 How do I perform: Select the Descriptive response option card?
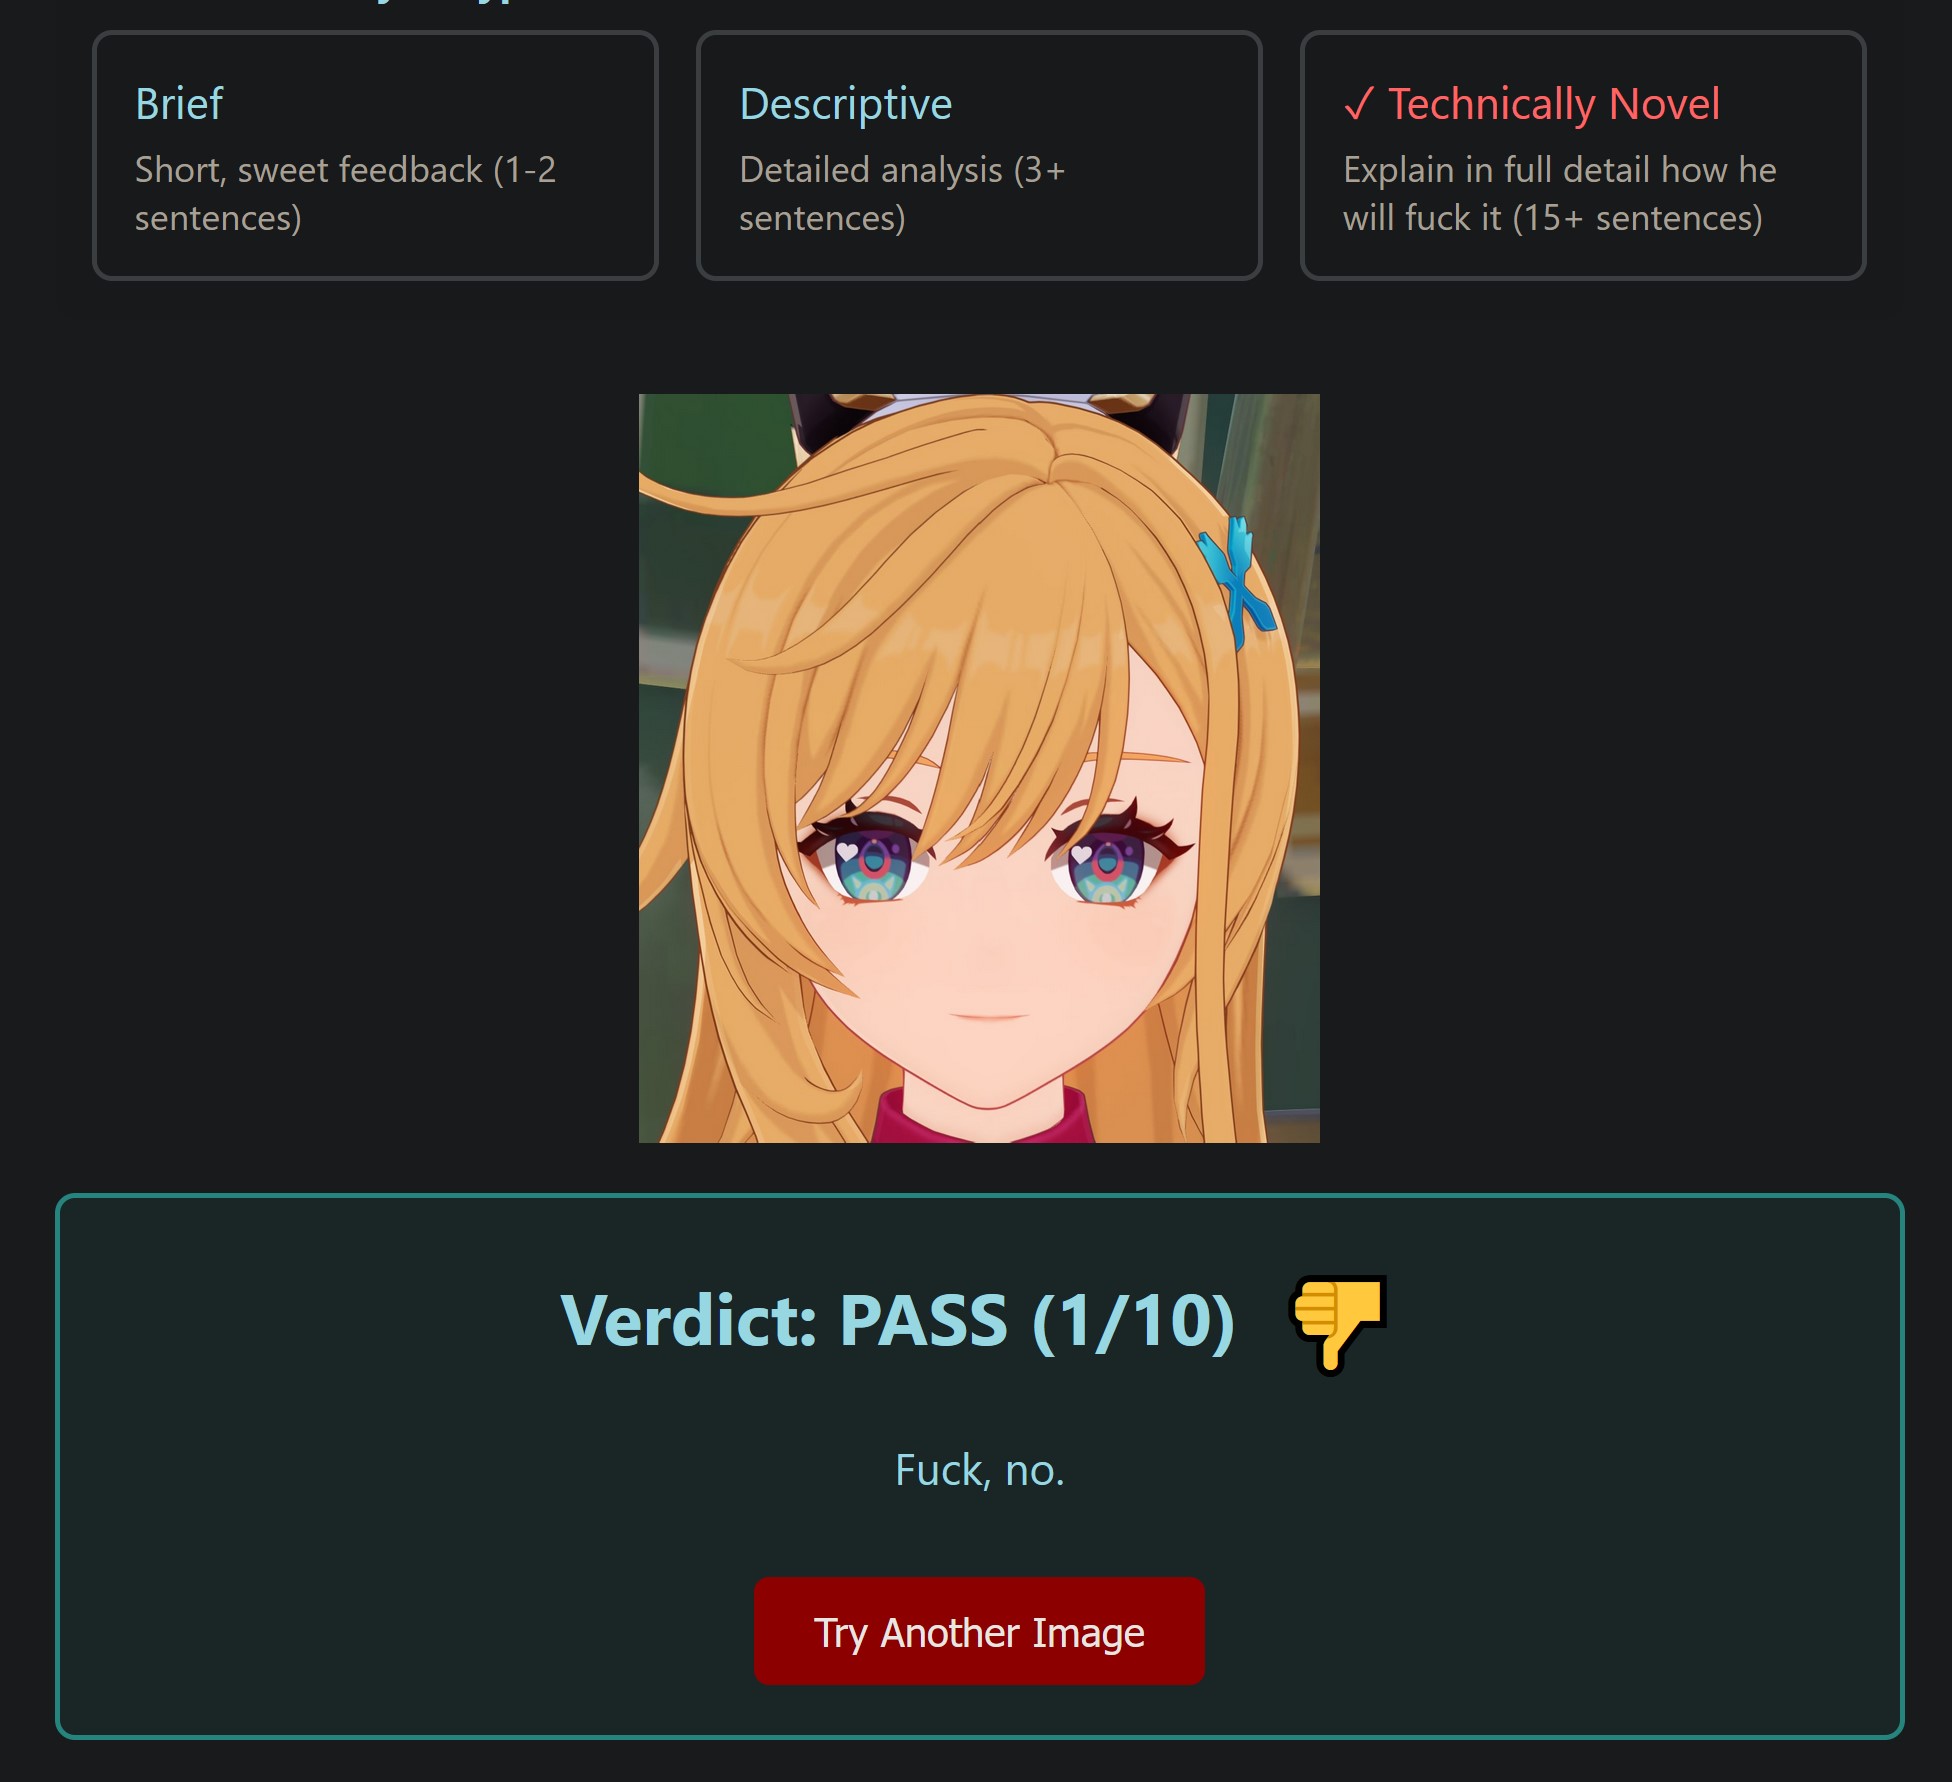[979, 155]
